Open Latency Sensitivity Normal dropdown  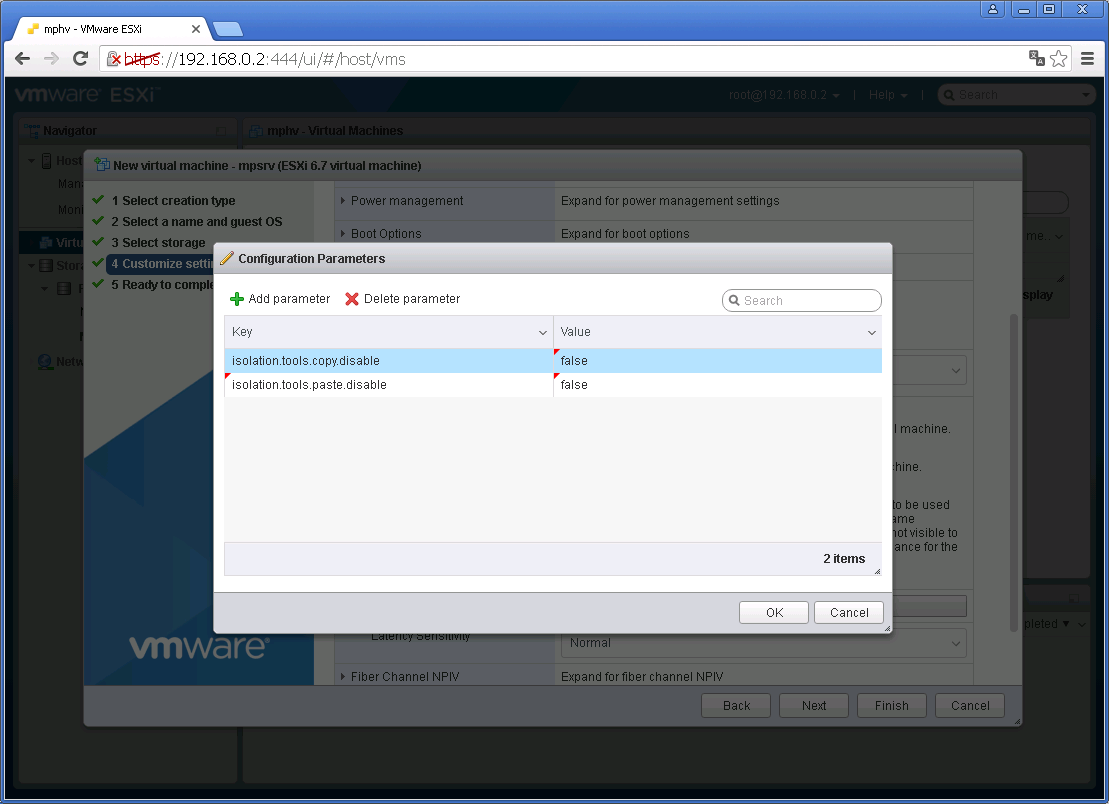point(764,643)
